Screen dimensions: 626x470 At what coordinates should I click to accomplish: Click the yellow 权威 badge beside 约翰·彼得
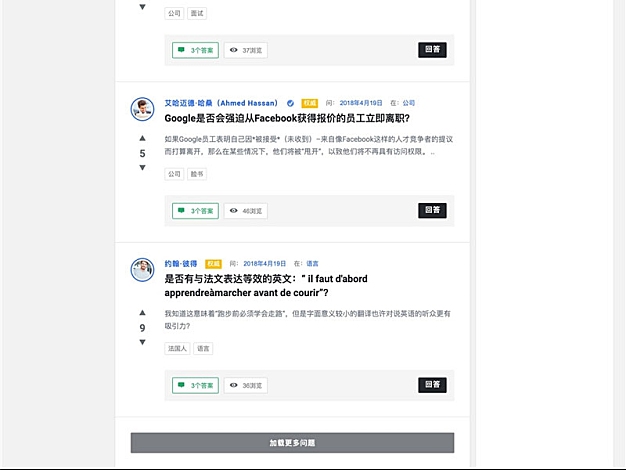[x=213, y=264]
